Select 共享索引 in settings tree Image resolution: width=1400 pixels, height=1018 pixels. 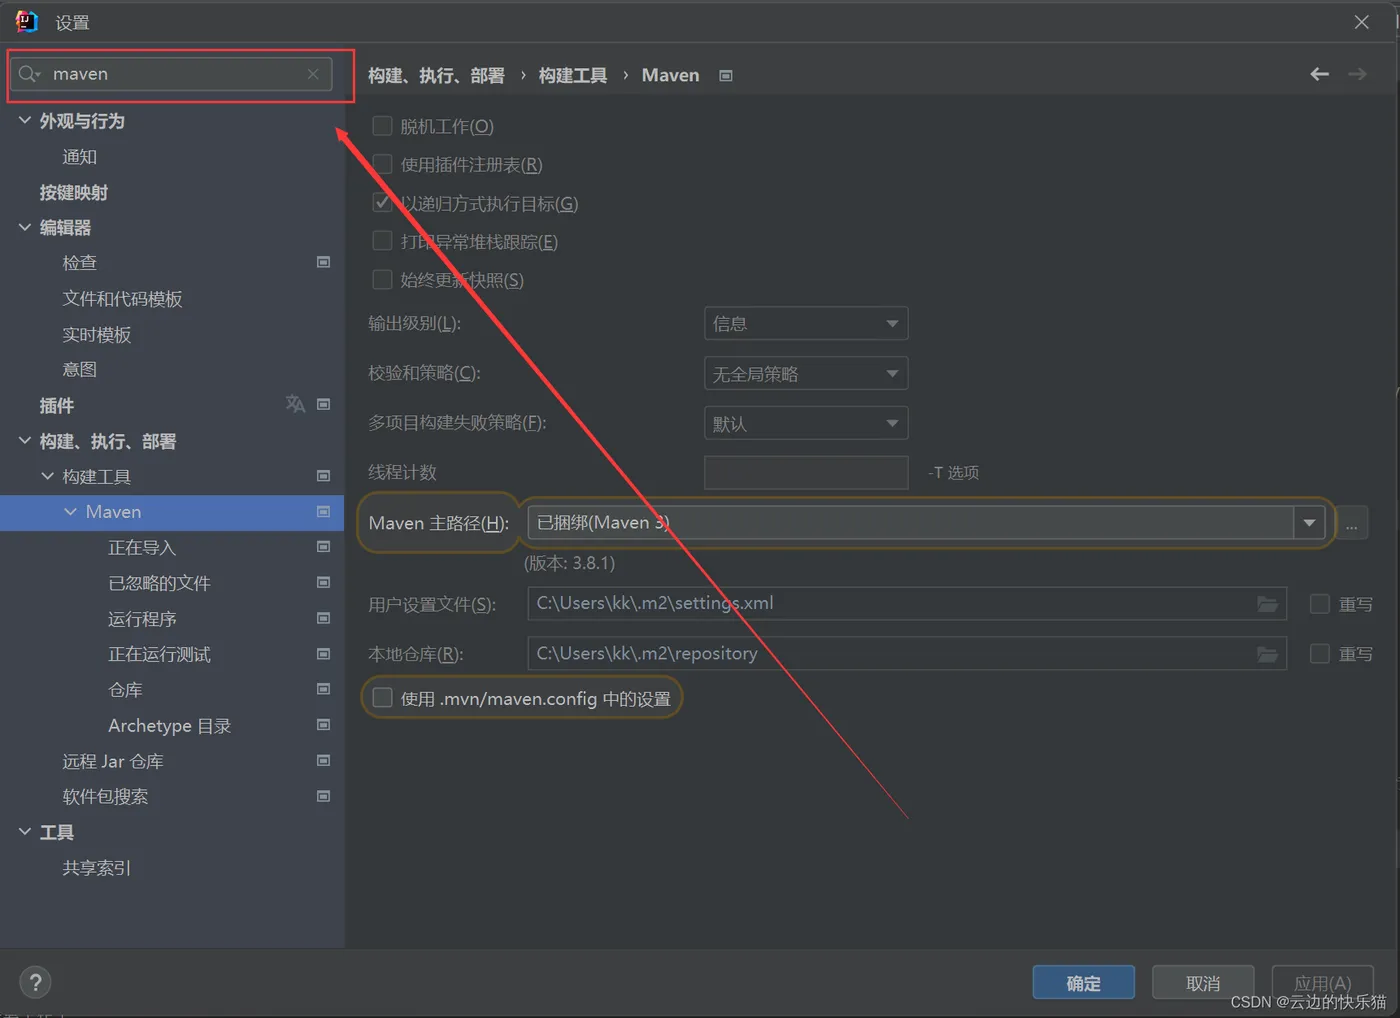[x=97, y=868]
